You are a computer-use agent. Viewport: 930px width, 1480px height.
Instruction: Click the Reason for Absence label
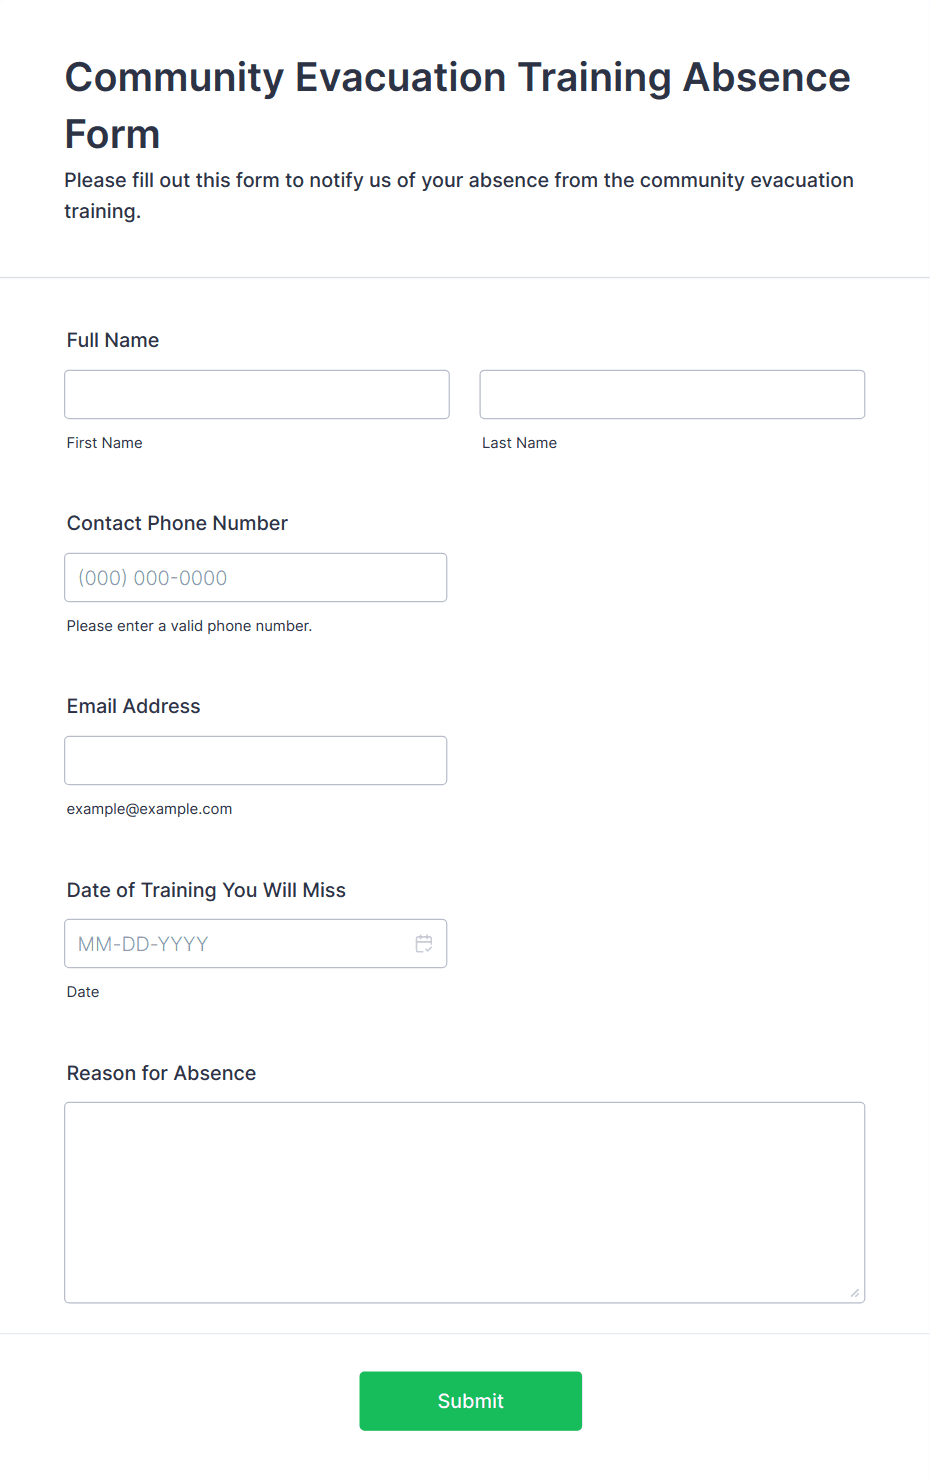click(x=161, y=1073)
